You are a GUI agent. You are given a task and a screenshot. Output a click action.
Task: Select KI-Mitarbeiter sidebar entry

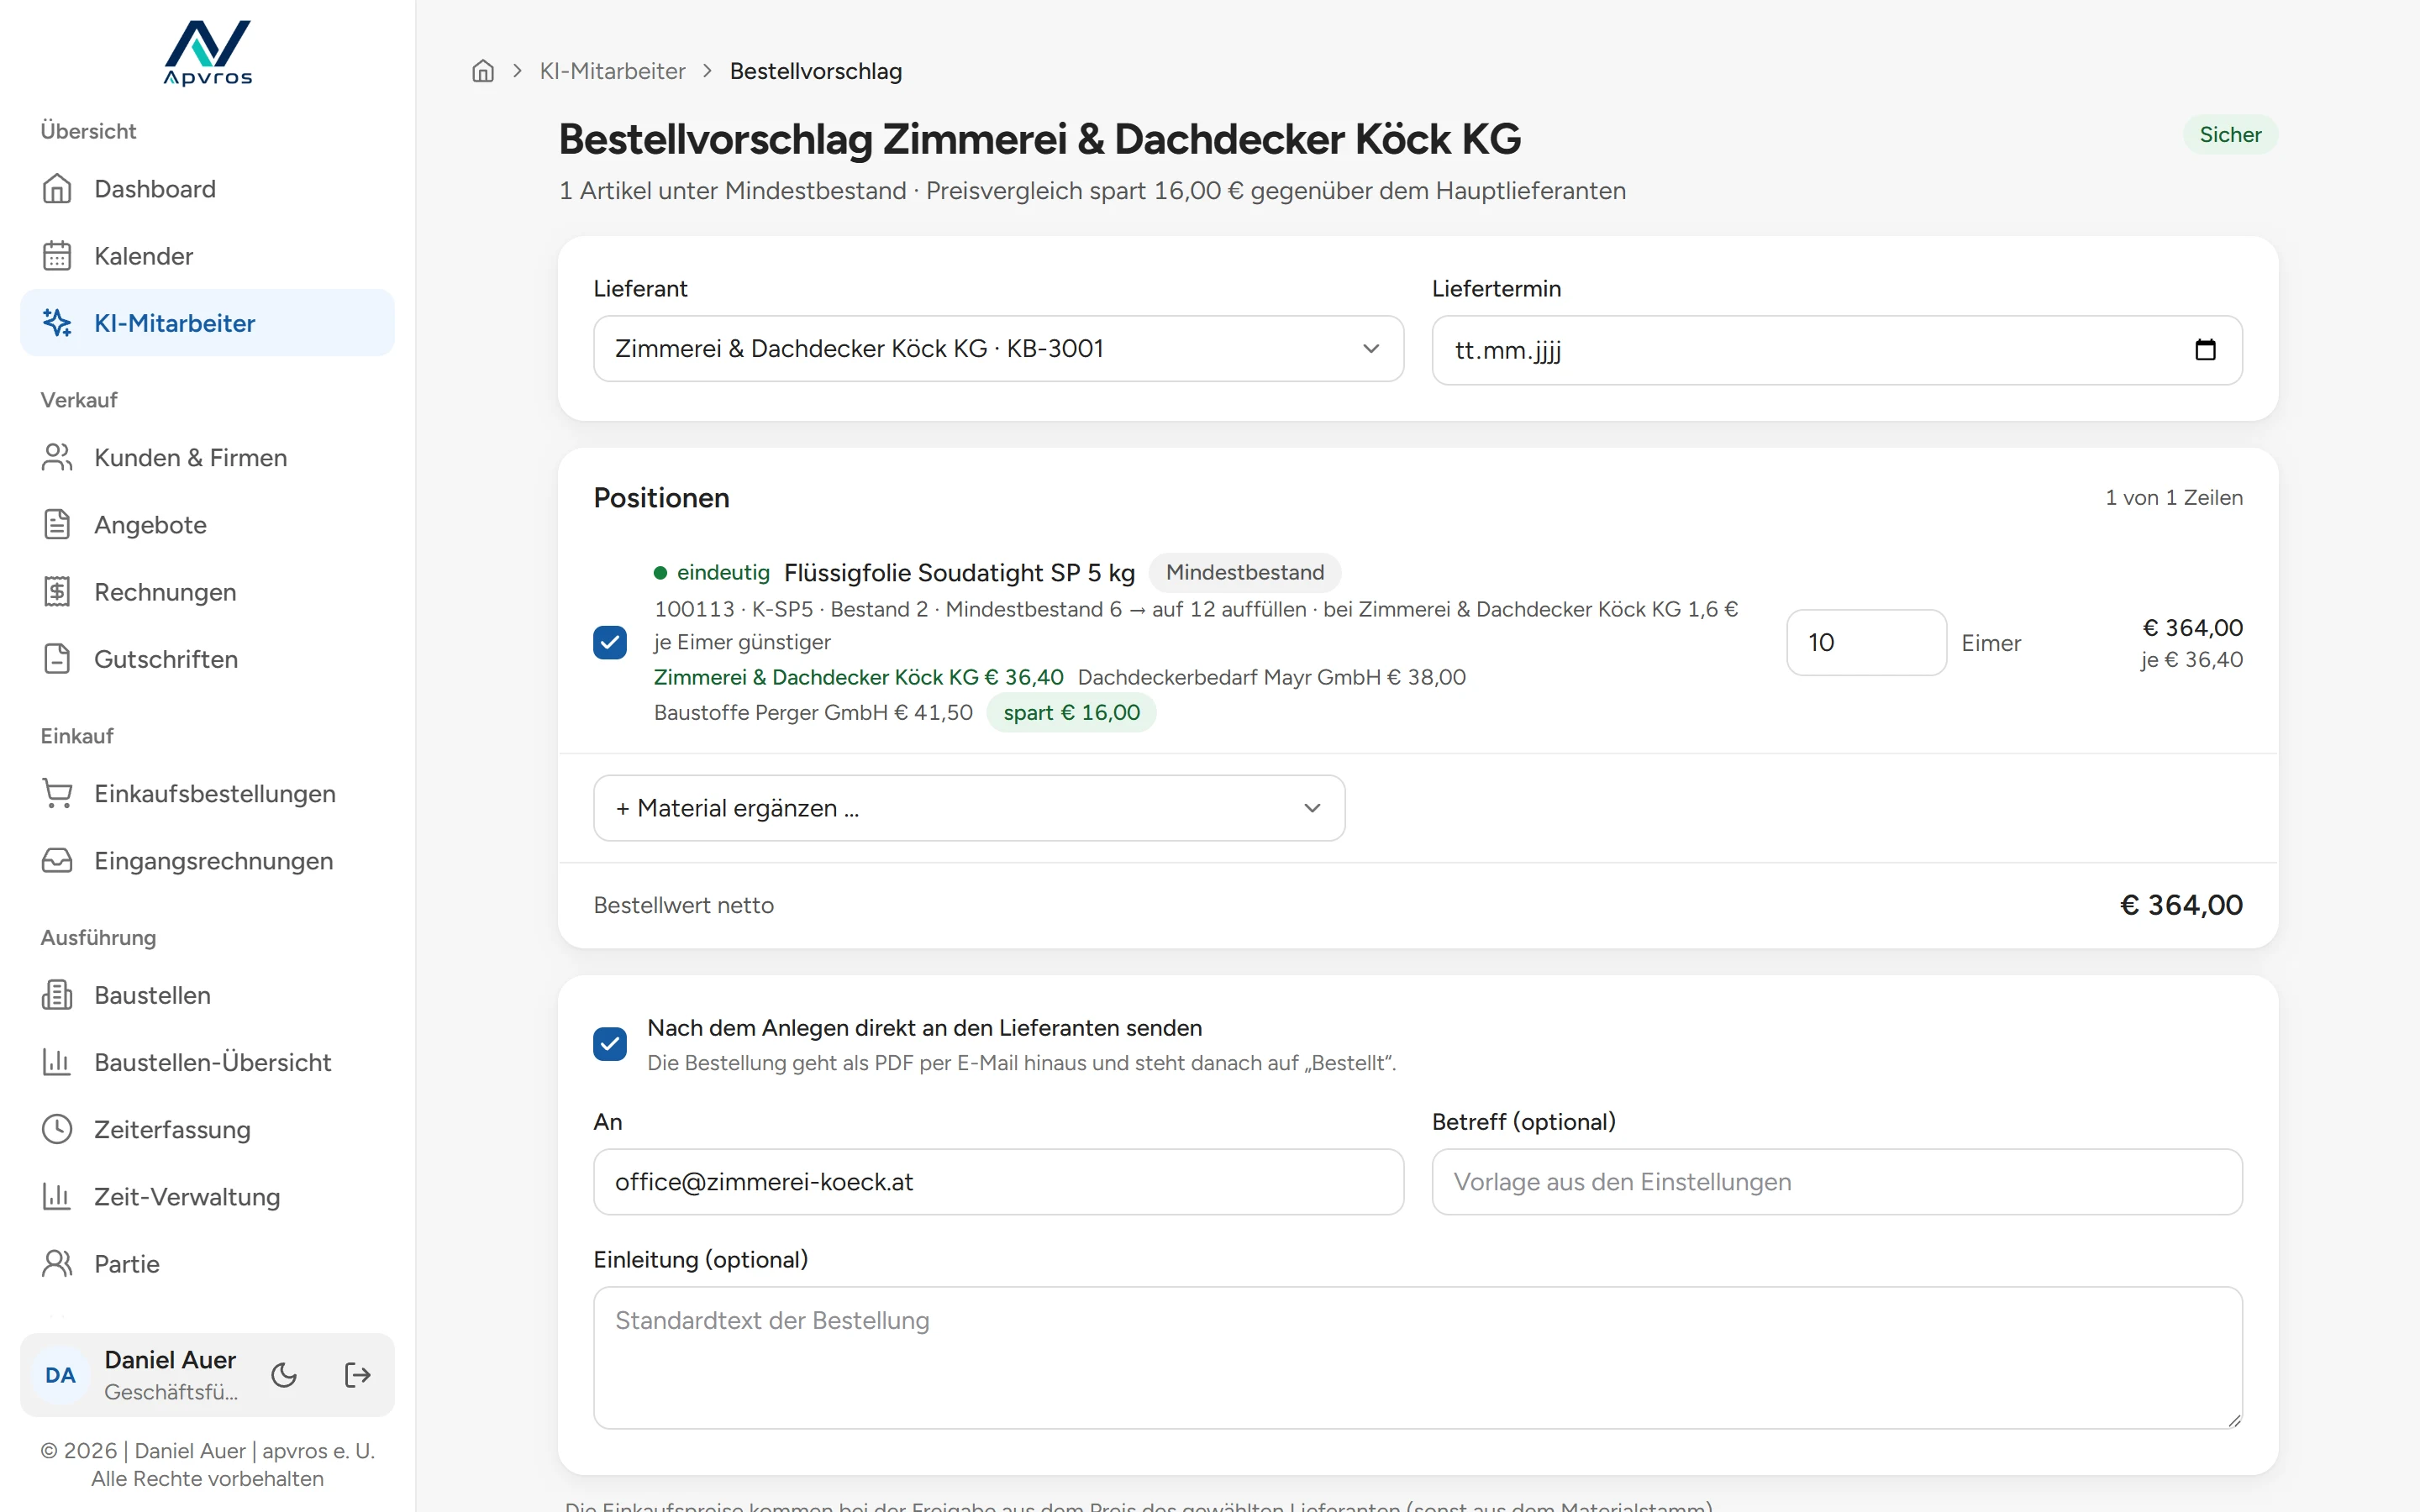tap(207, 323)
